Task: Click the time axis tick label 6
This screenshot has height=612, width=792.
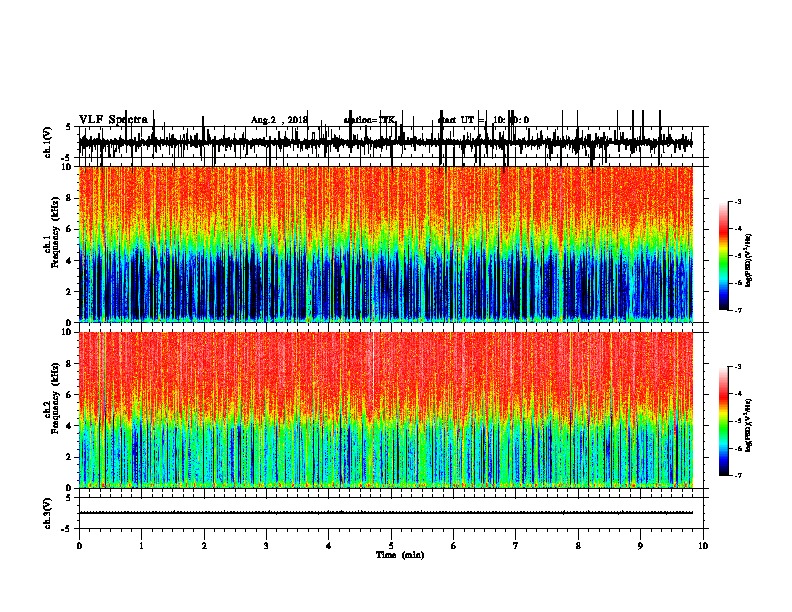Action: [x=454, y=546]
